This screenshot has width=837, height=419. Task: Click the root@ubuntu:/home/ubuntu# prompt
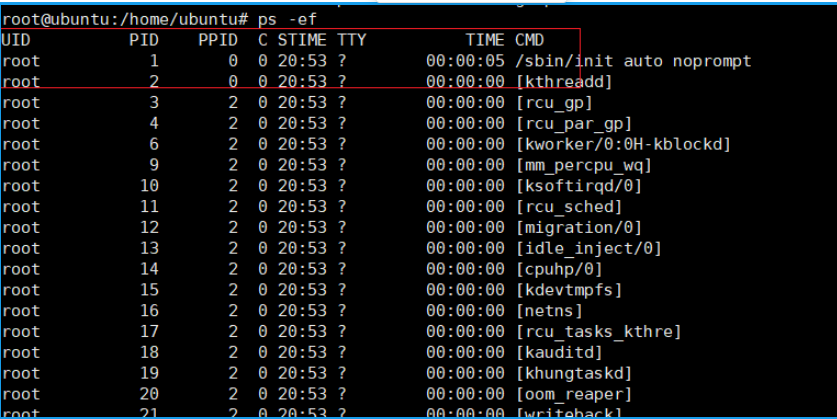point(125,20)
